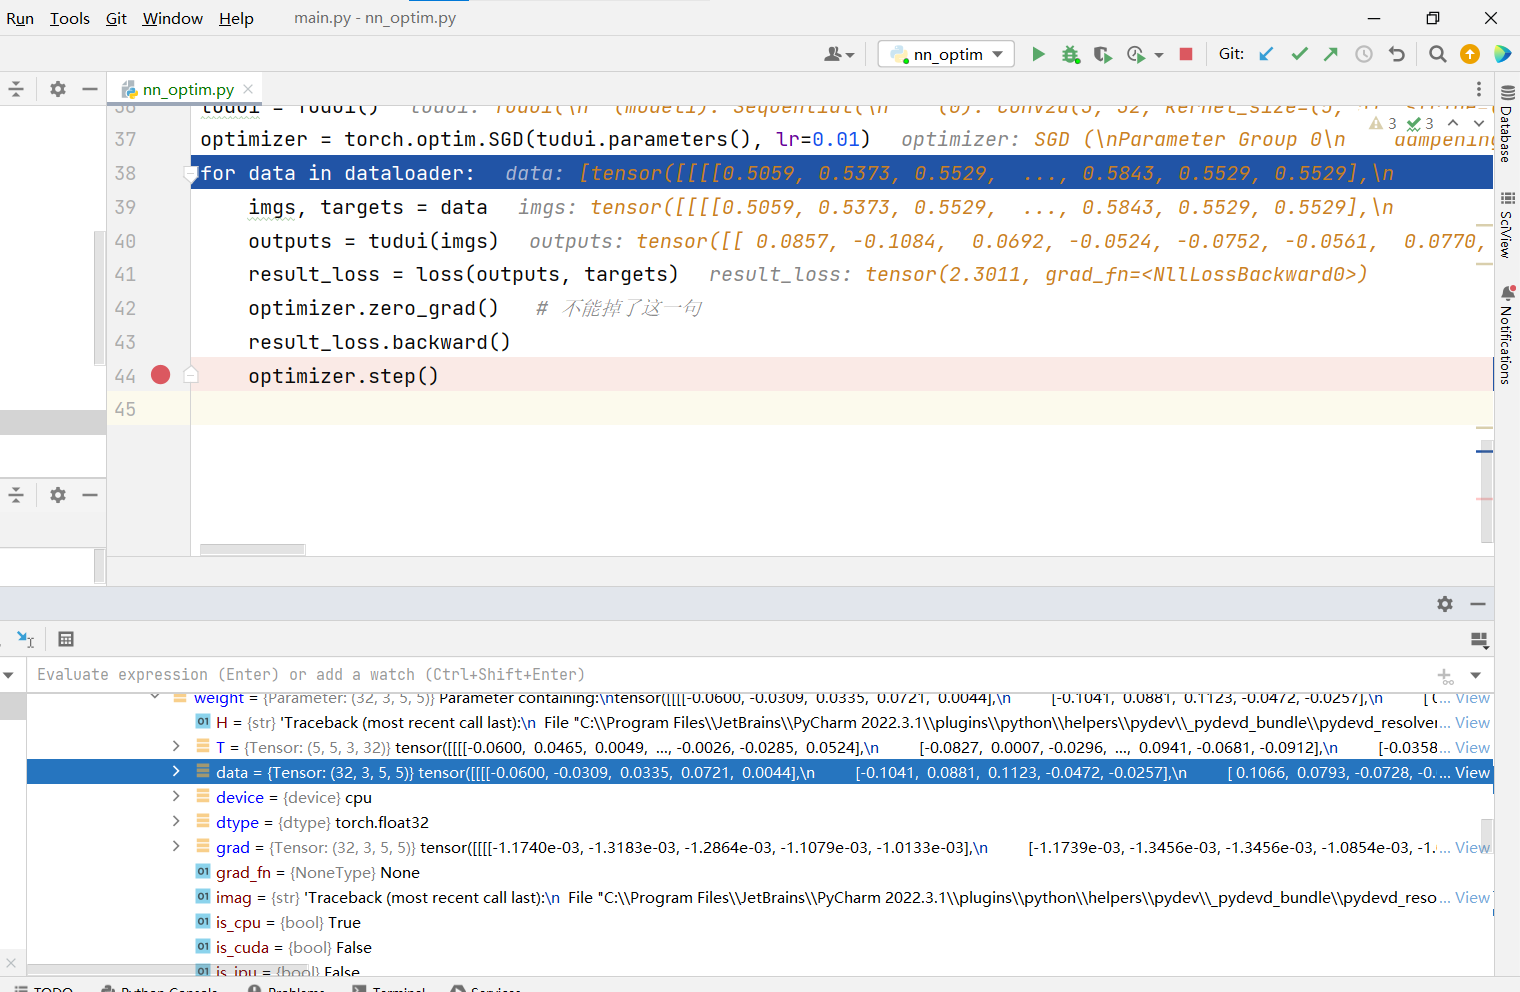The width and height of the screenshot is (1520, 992).
Task: Open the Window menu
Action: [172, 18]
